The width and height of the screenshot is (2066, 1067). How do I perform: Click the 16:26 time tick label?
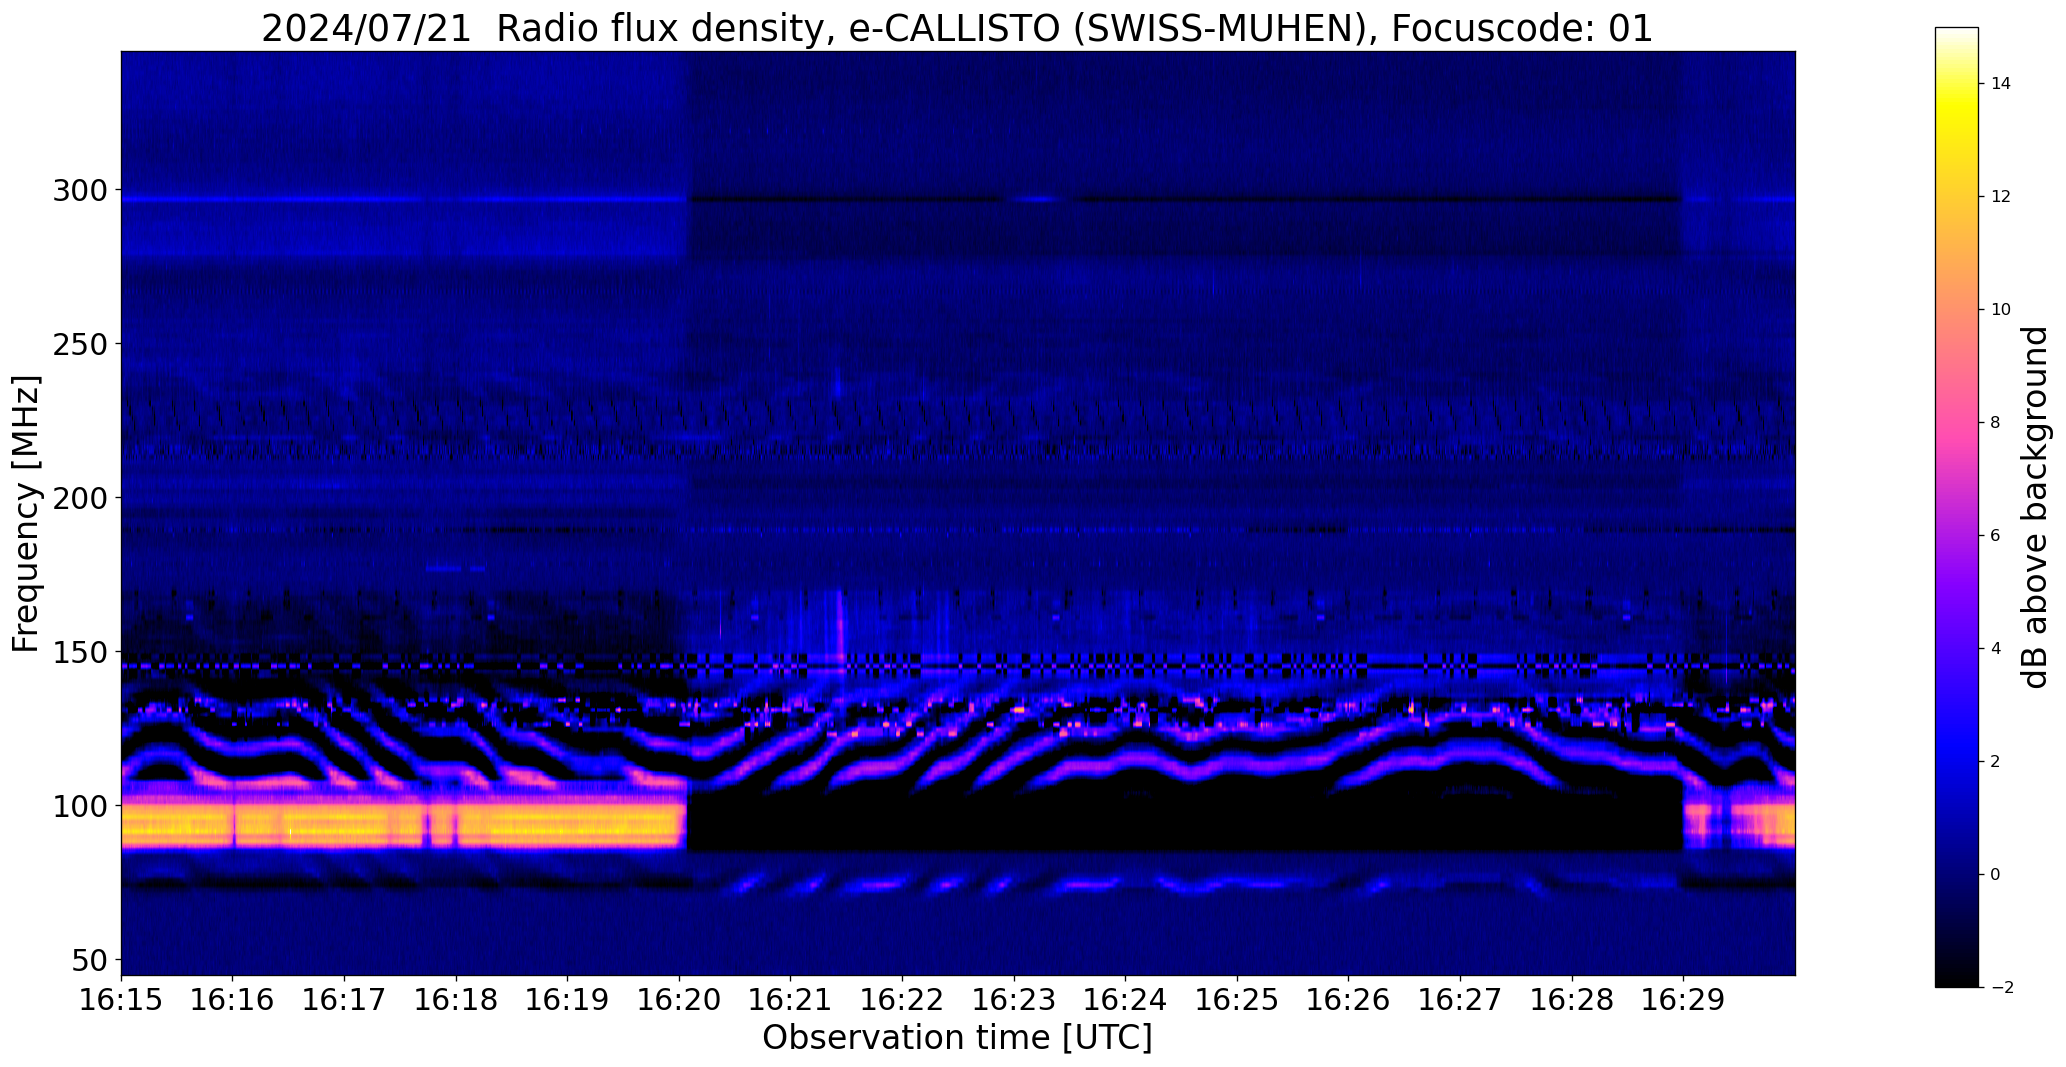coord(1349,1000)
